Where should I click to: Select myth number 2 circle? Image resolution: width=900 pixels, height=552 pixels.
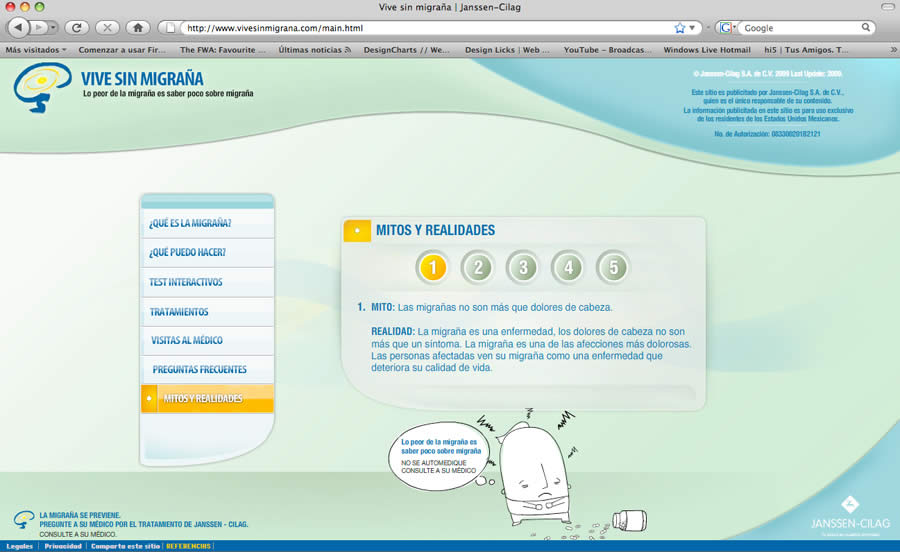click(x=478, y=267)
